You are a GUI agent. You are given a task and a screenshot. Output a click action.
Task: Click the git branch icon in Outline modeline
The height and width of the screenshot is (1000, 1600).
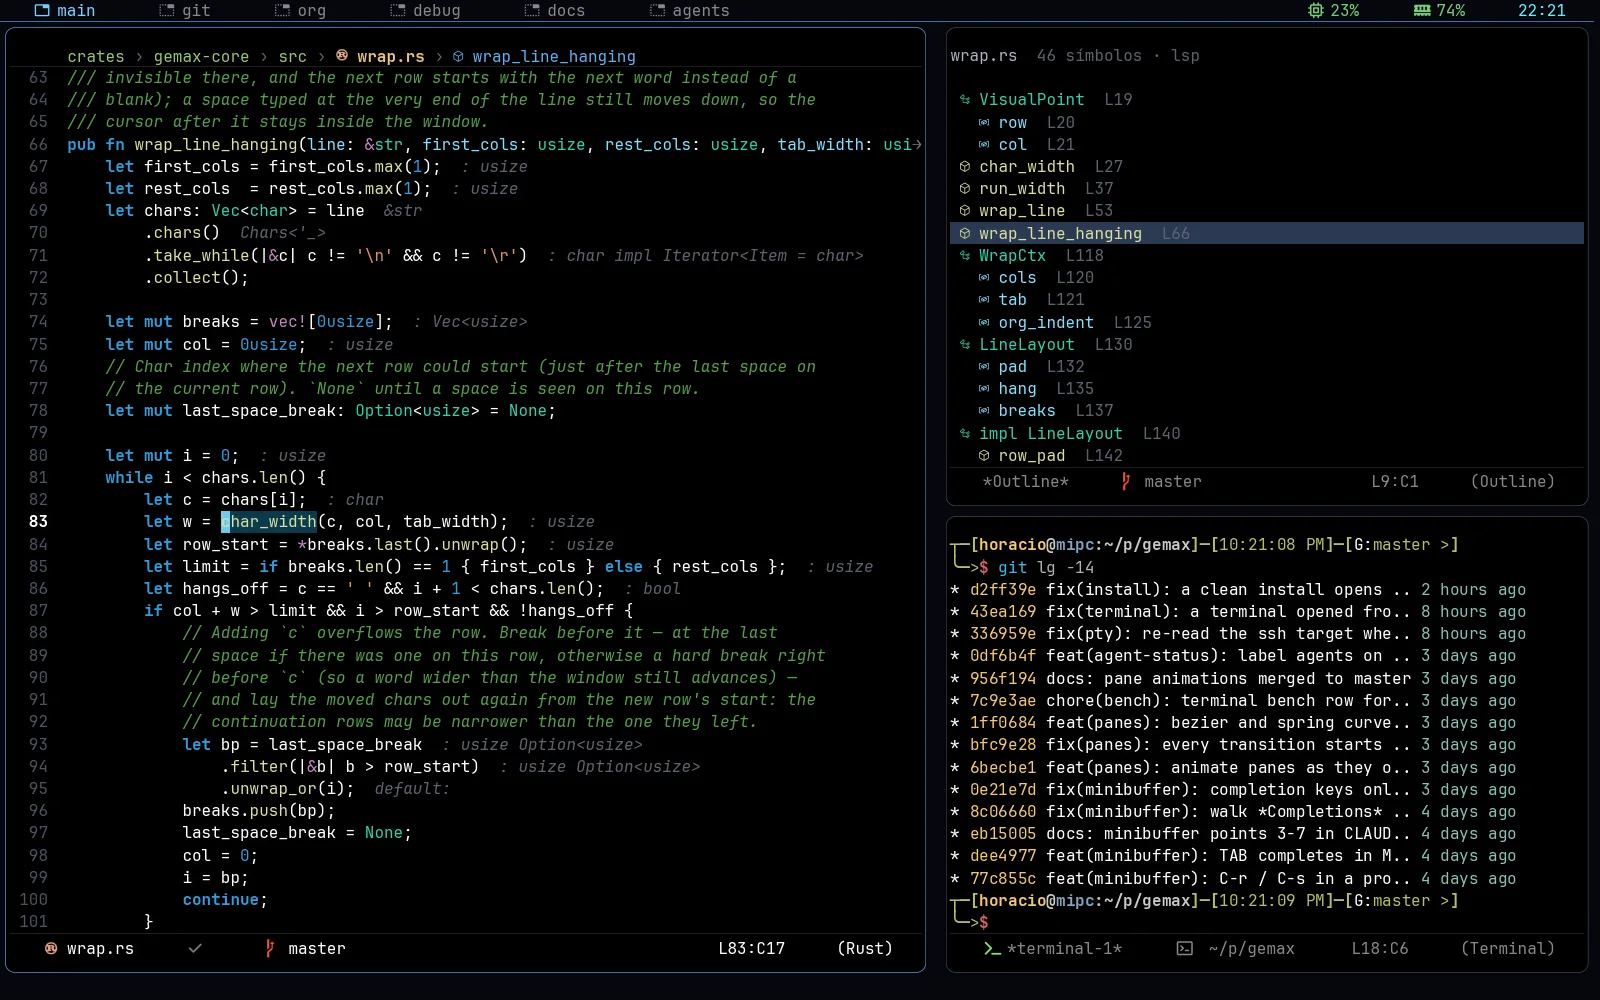click(x=1126, y=482)
